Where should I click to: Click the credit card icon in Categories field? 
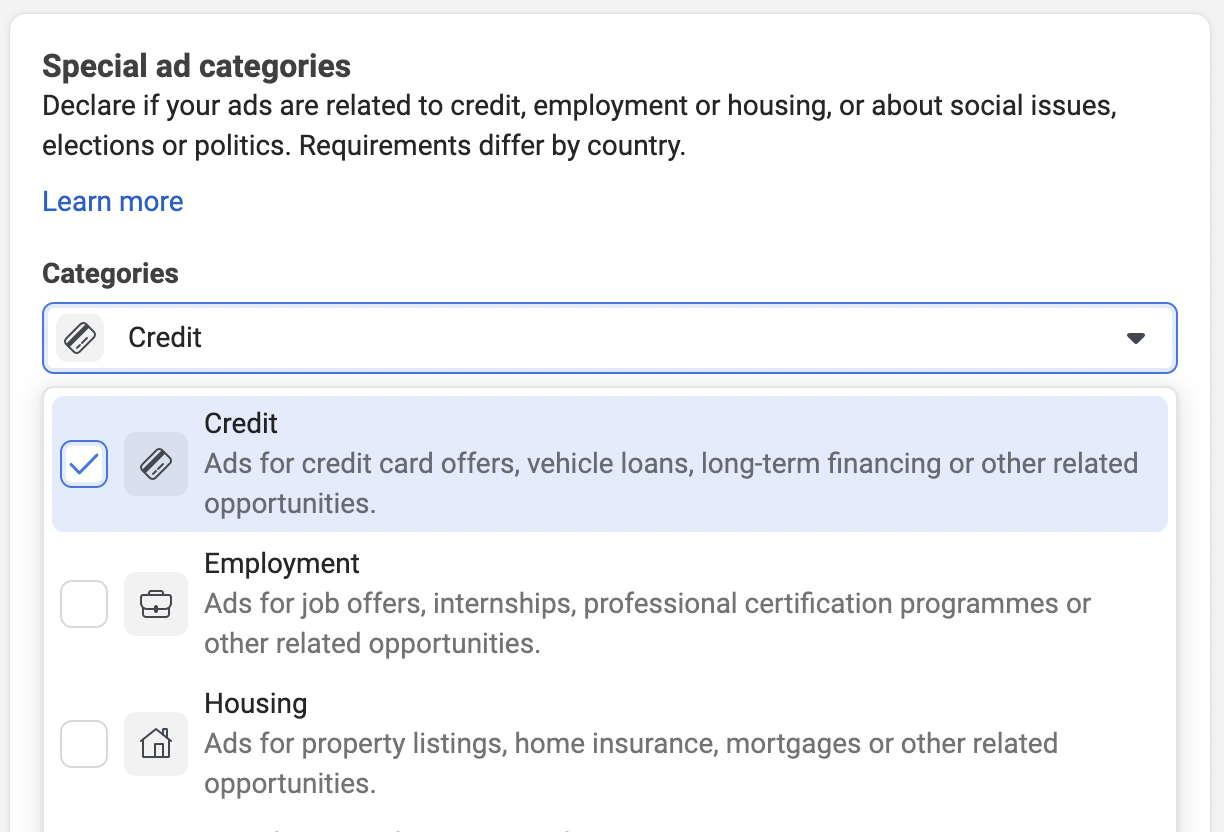80,338
